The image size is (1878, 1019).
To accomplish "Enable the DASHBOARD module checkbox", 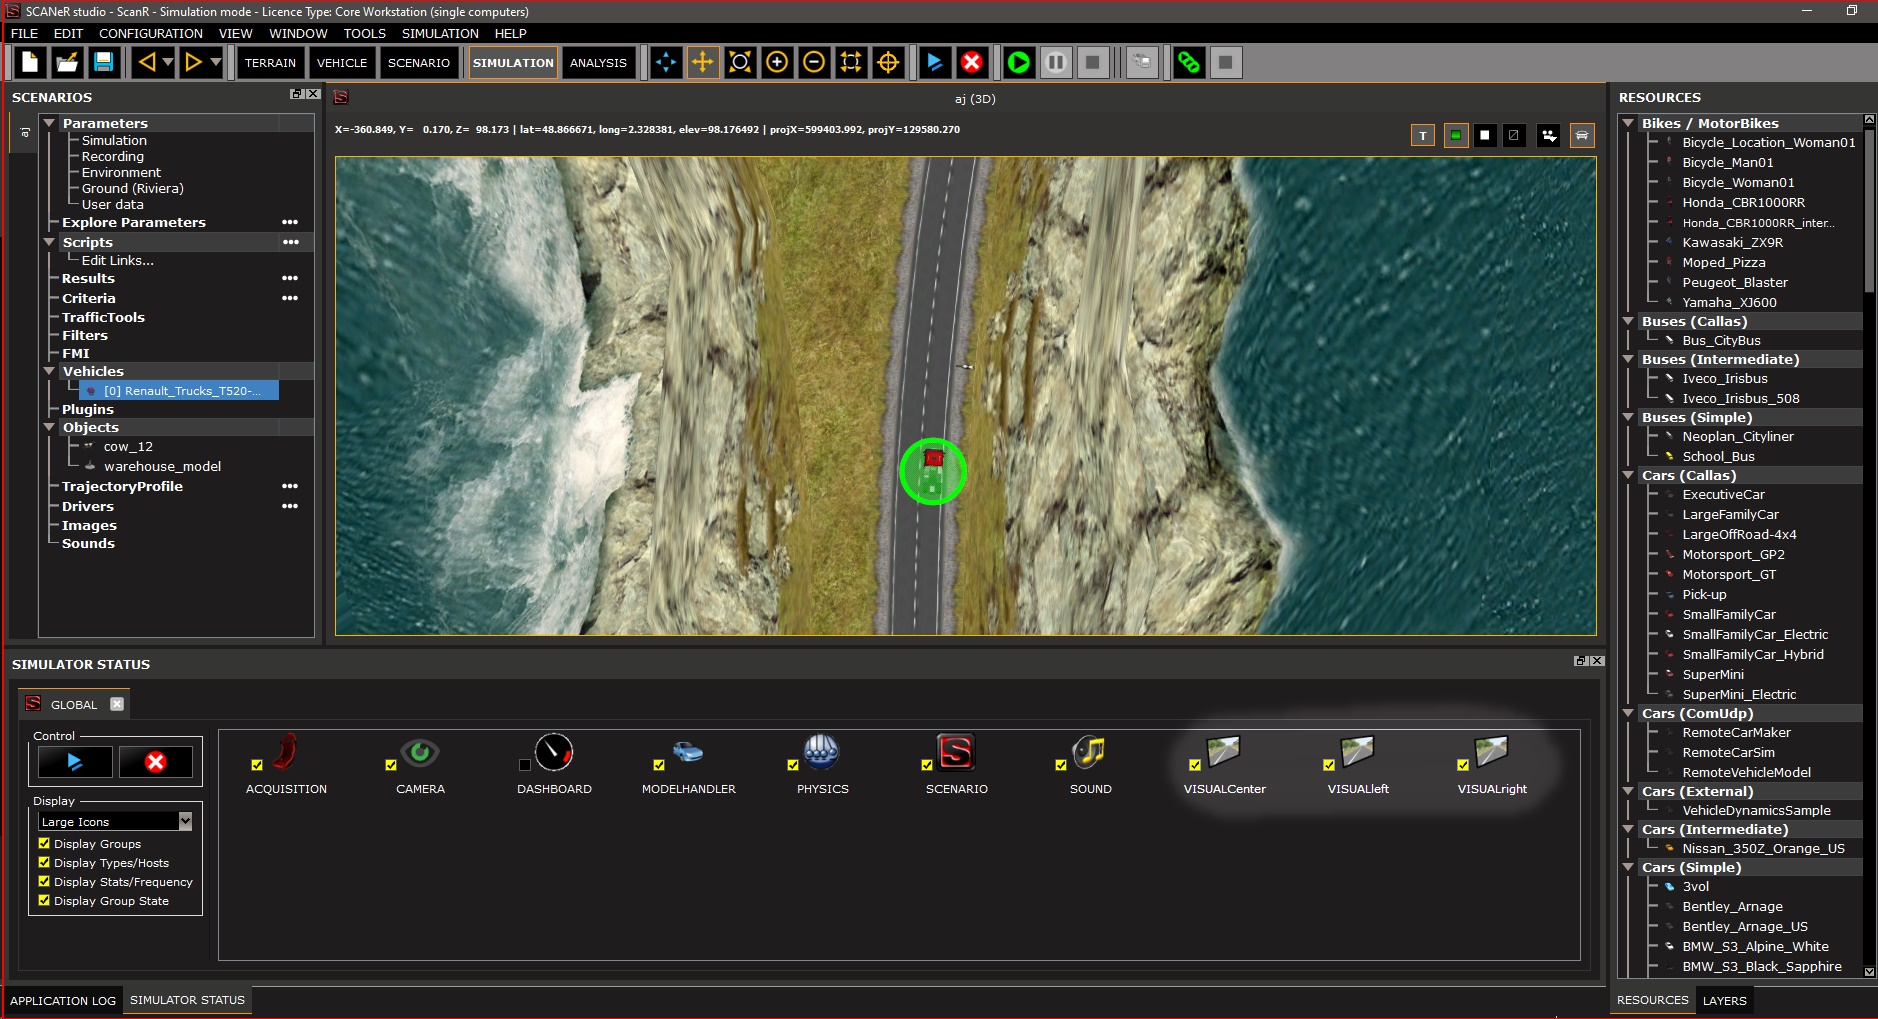I will tap(525, 764).
